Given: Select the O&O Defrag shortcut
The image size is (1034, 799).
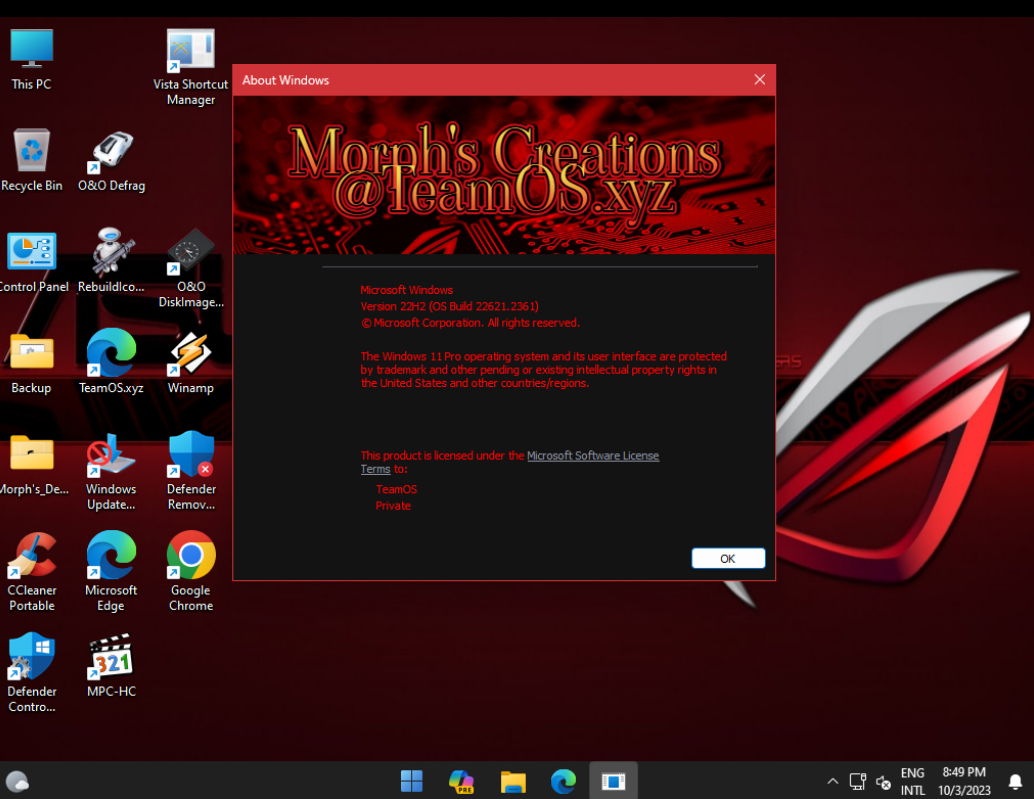Looking at the screenshot, I should [111, 160].
